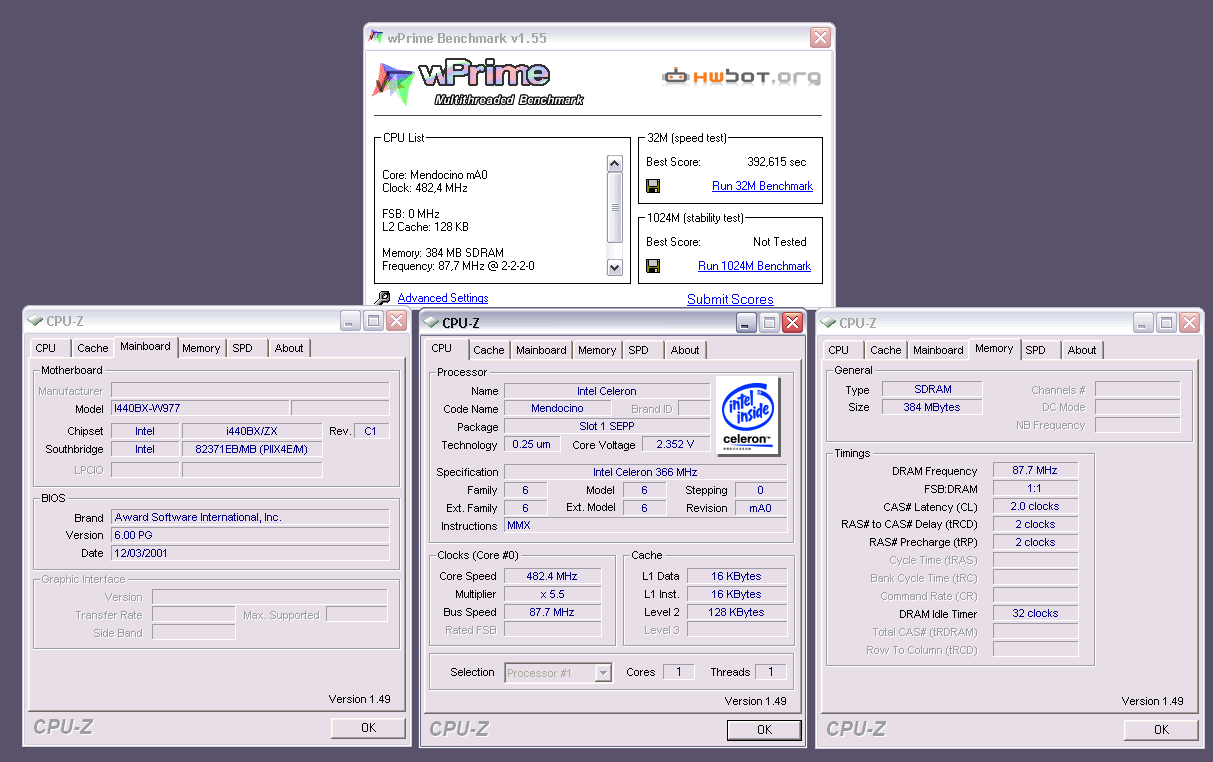Screen dimensions: 1213x762
Task: Switch to Memory tab in middle CPU-Z window
Action: coord(597,350)
